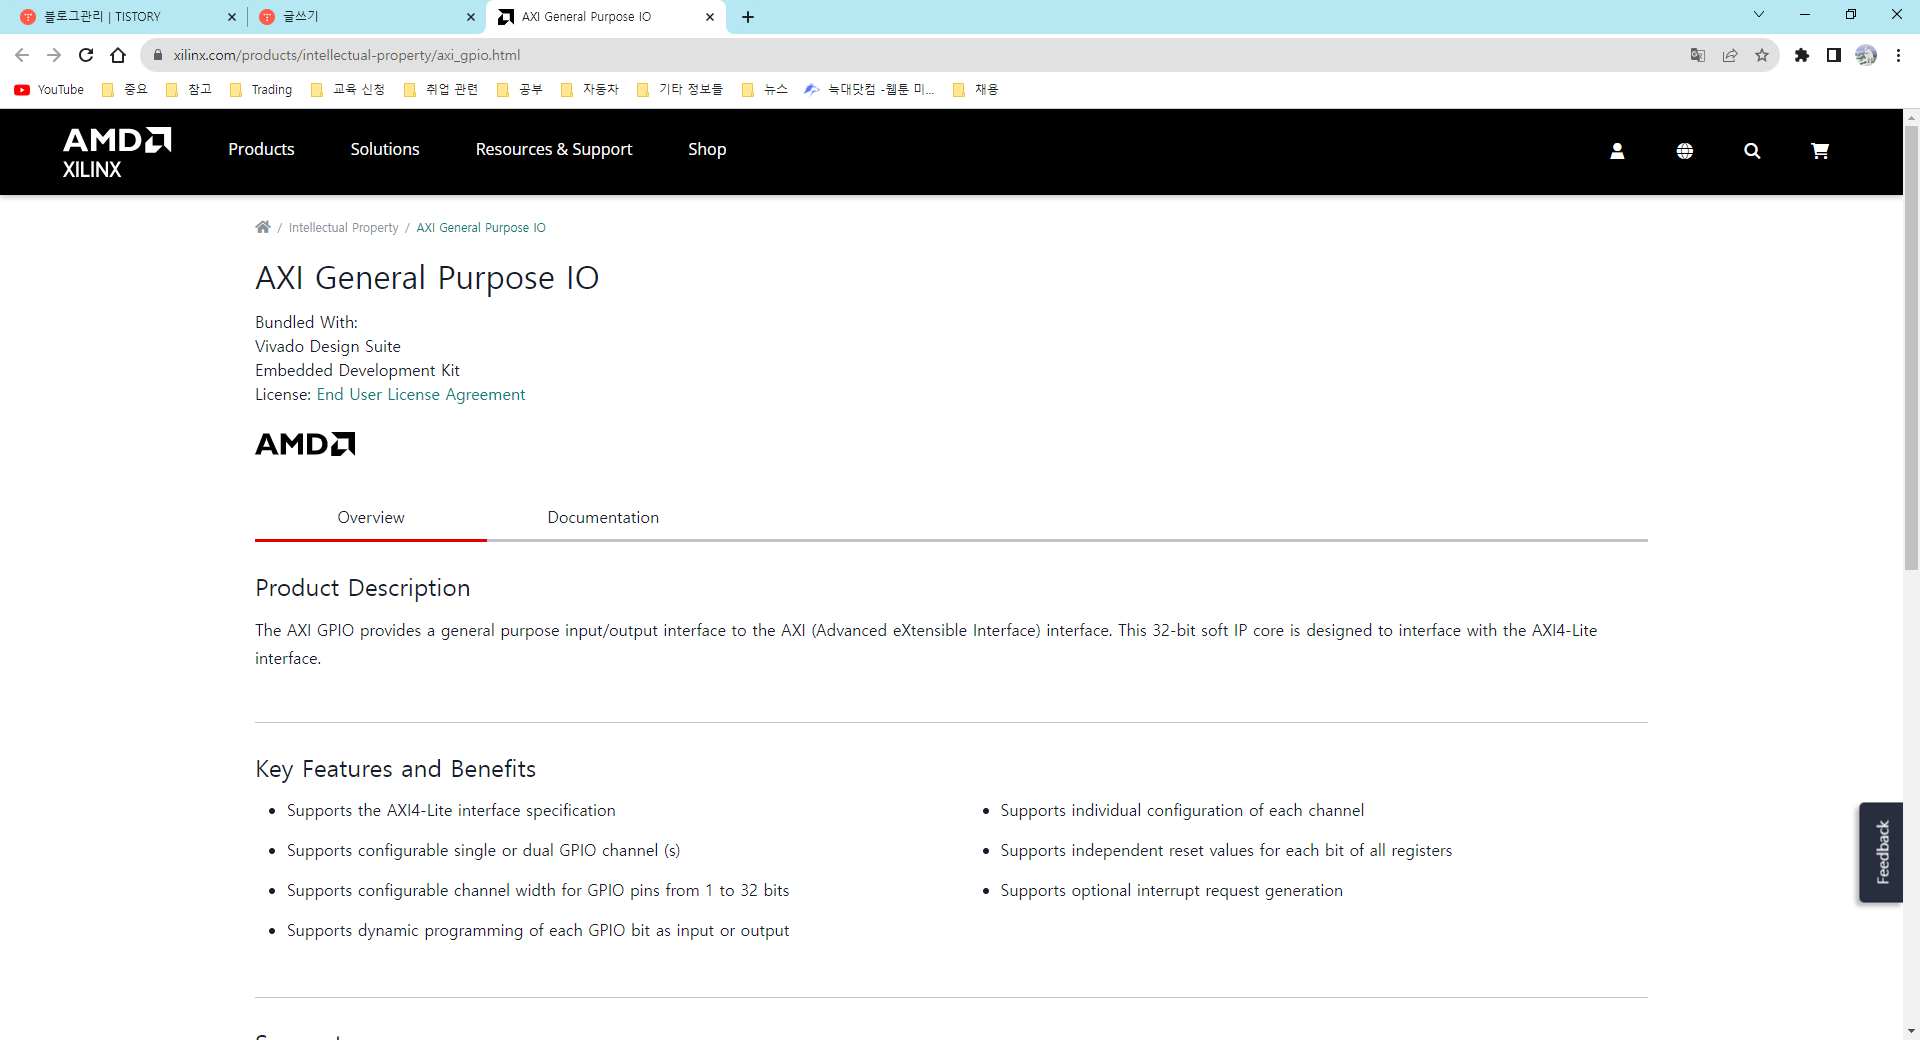The height and width of the screenshot is (1040, 1920).
Task: Open the shopping cart icon
Action: (1820, 151)
